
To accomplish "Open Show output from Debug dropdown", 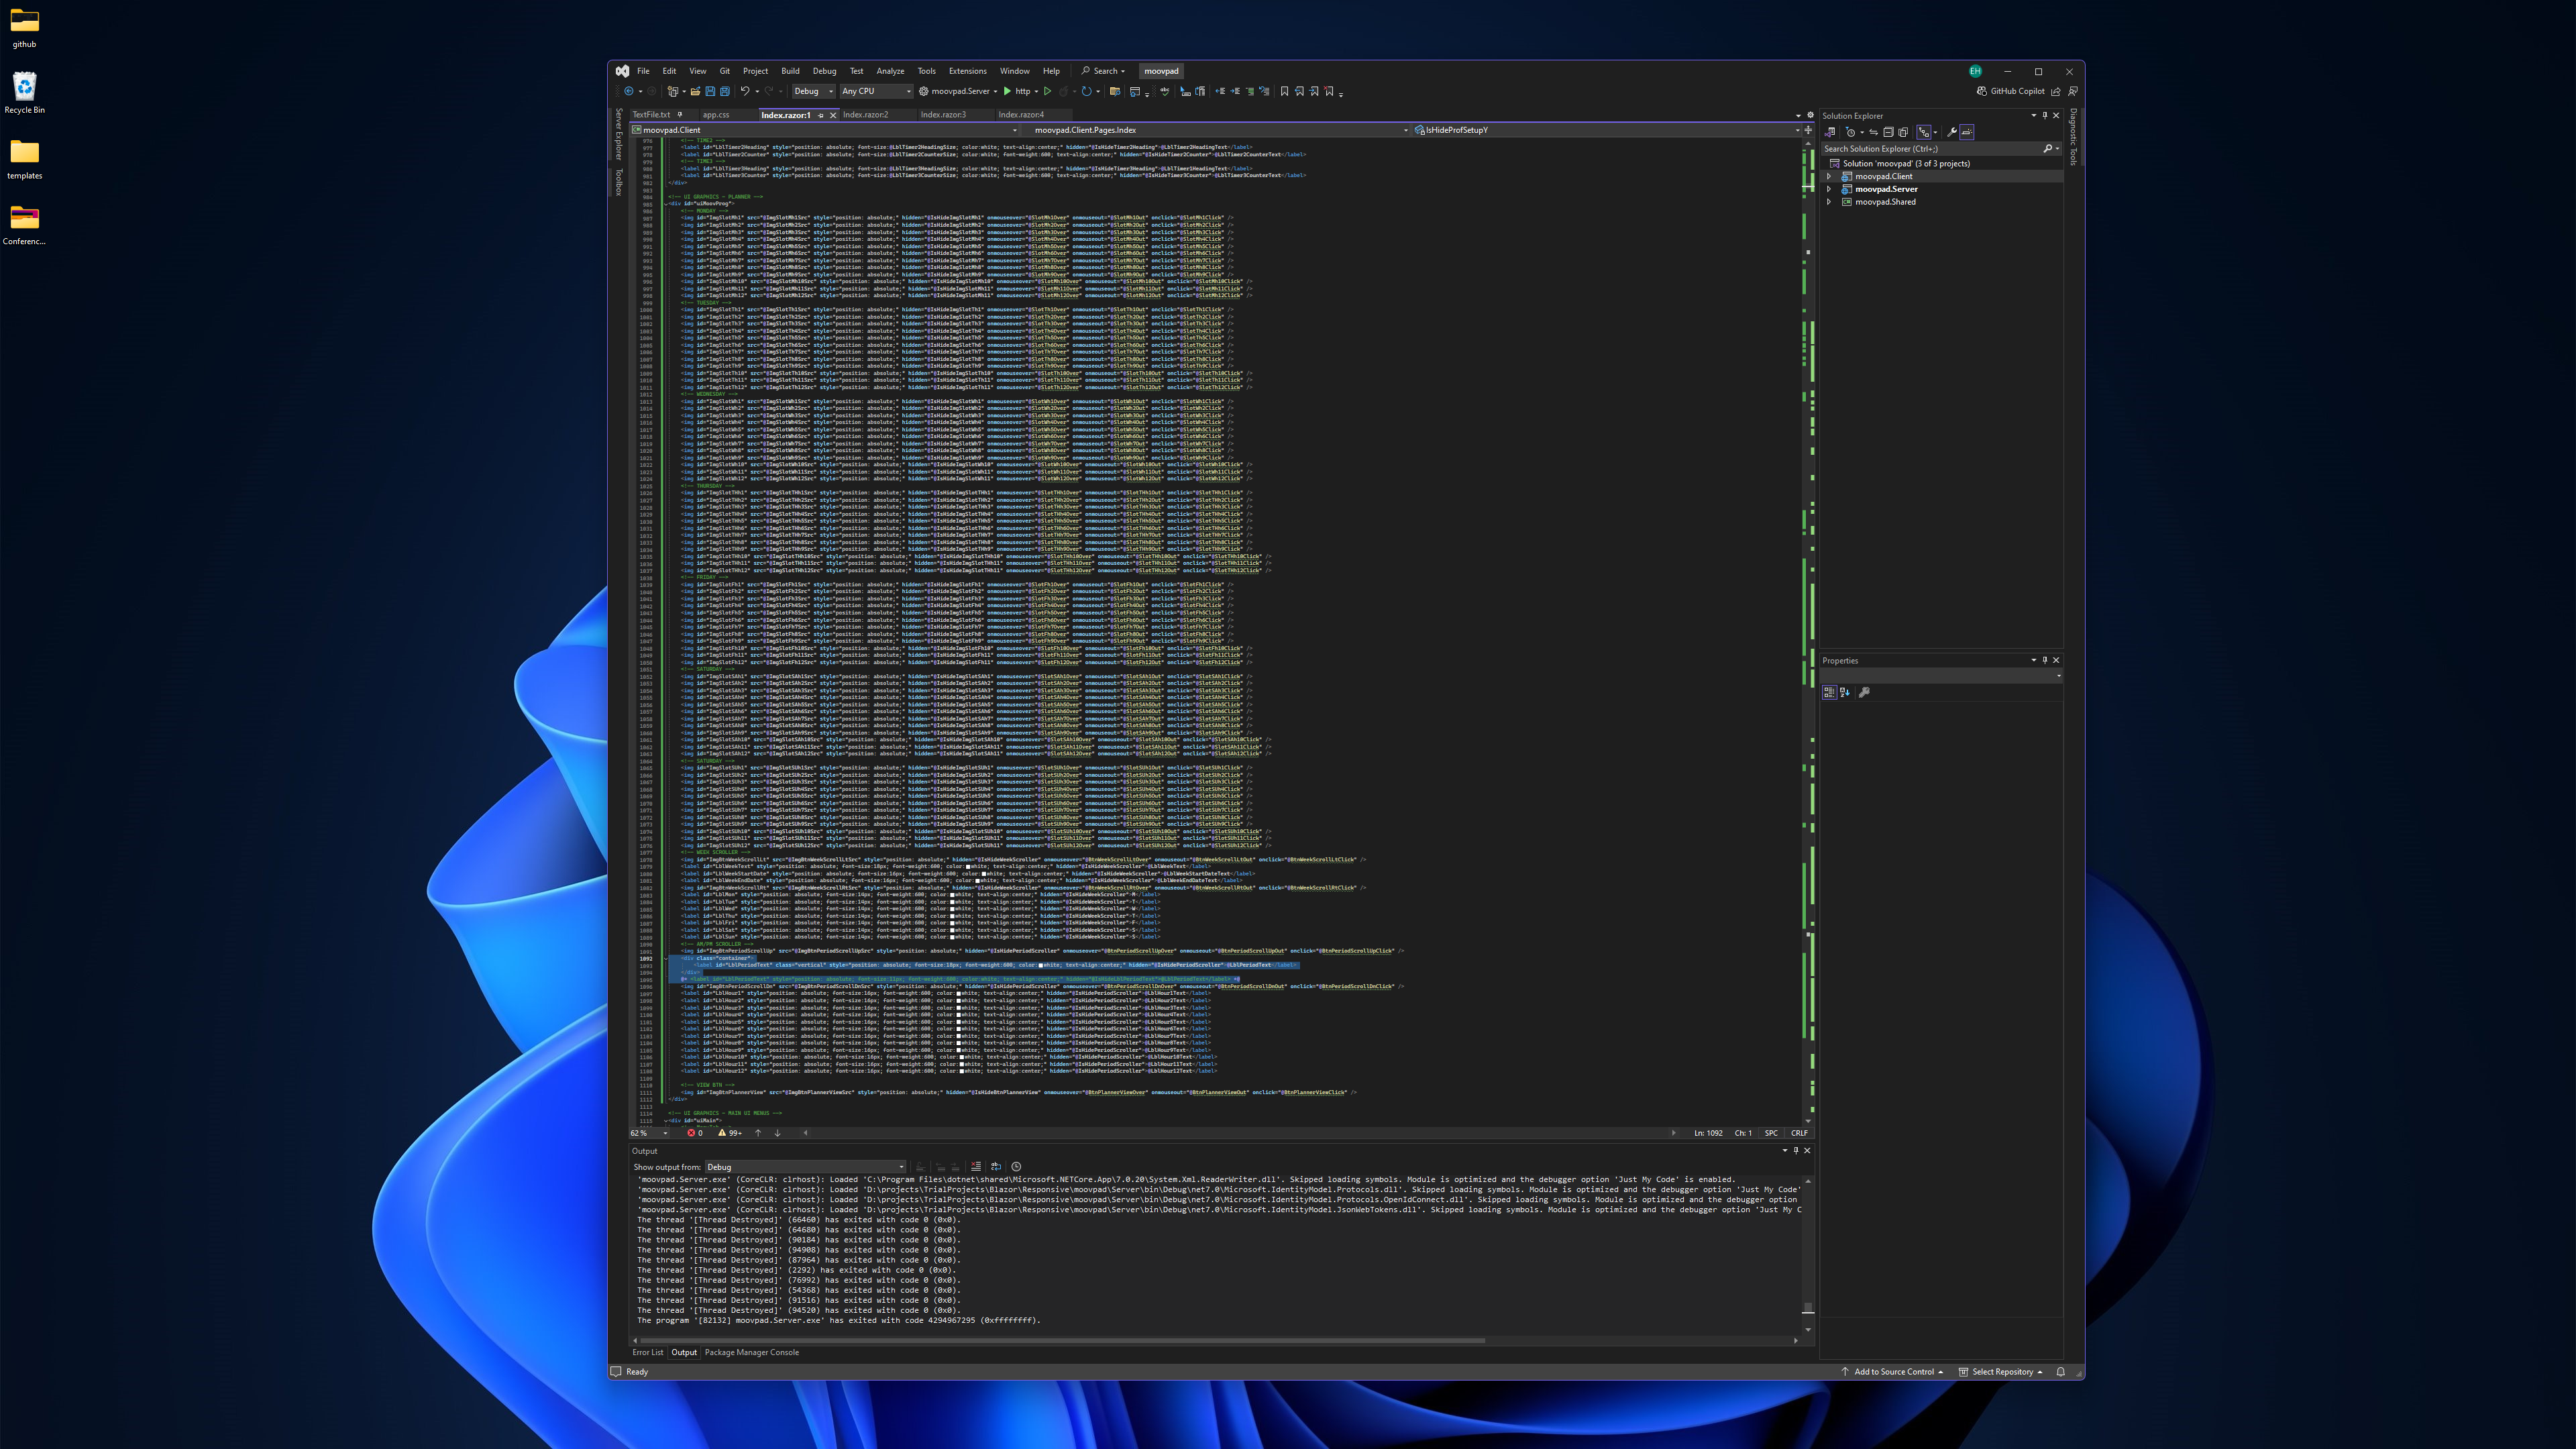I will point(806,1167).
